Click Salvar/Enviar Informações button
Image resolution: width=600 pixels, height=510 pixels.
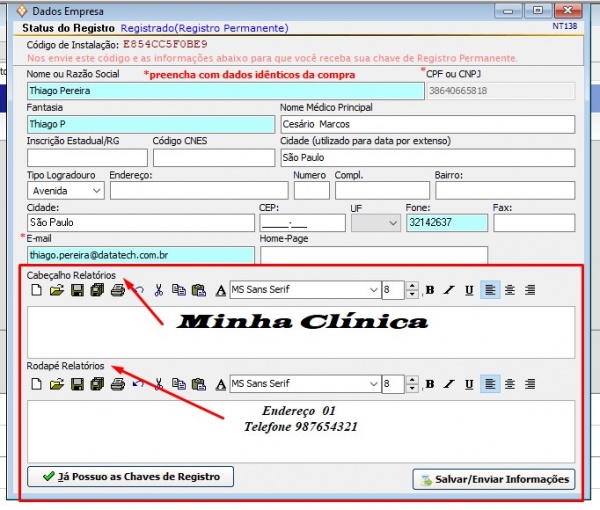(494, 479)
